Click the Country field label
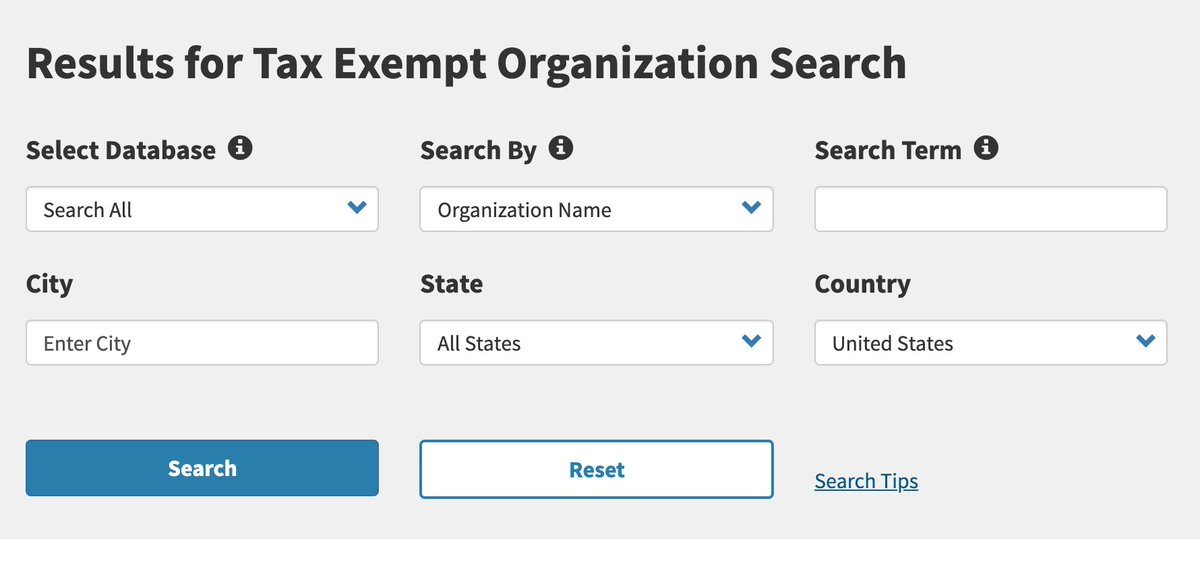The image size is (1200, 561). tap(862, 284)
